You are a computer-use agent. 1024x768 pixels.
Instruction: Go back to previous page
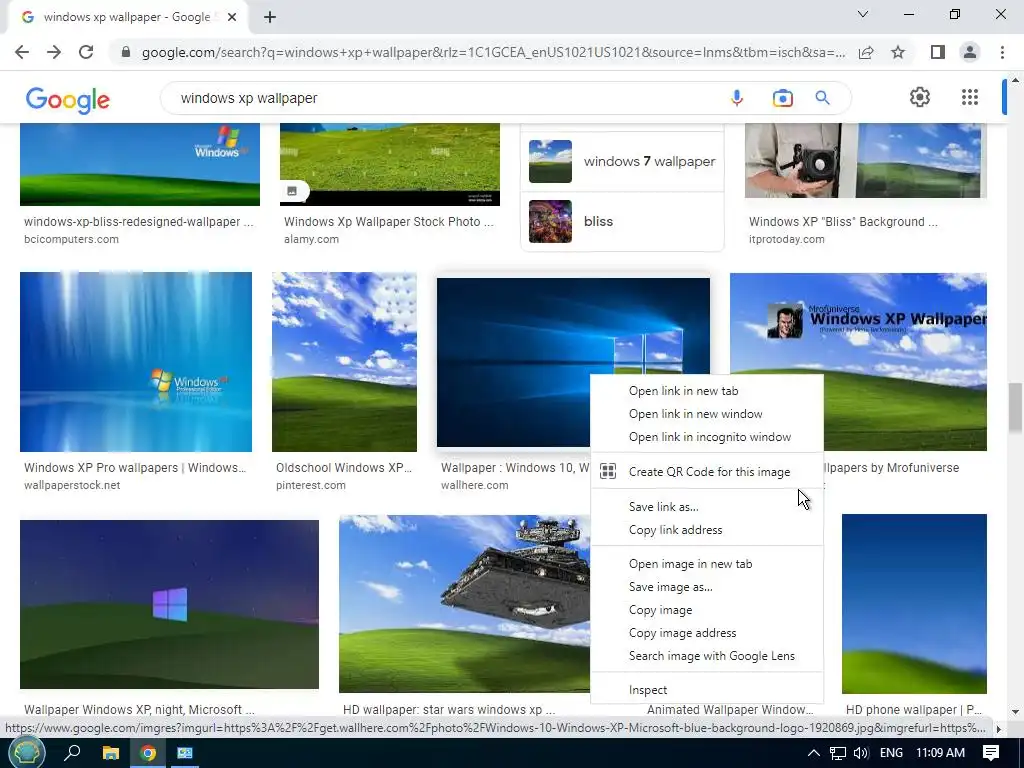point(22,52)
